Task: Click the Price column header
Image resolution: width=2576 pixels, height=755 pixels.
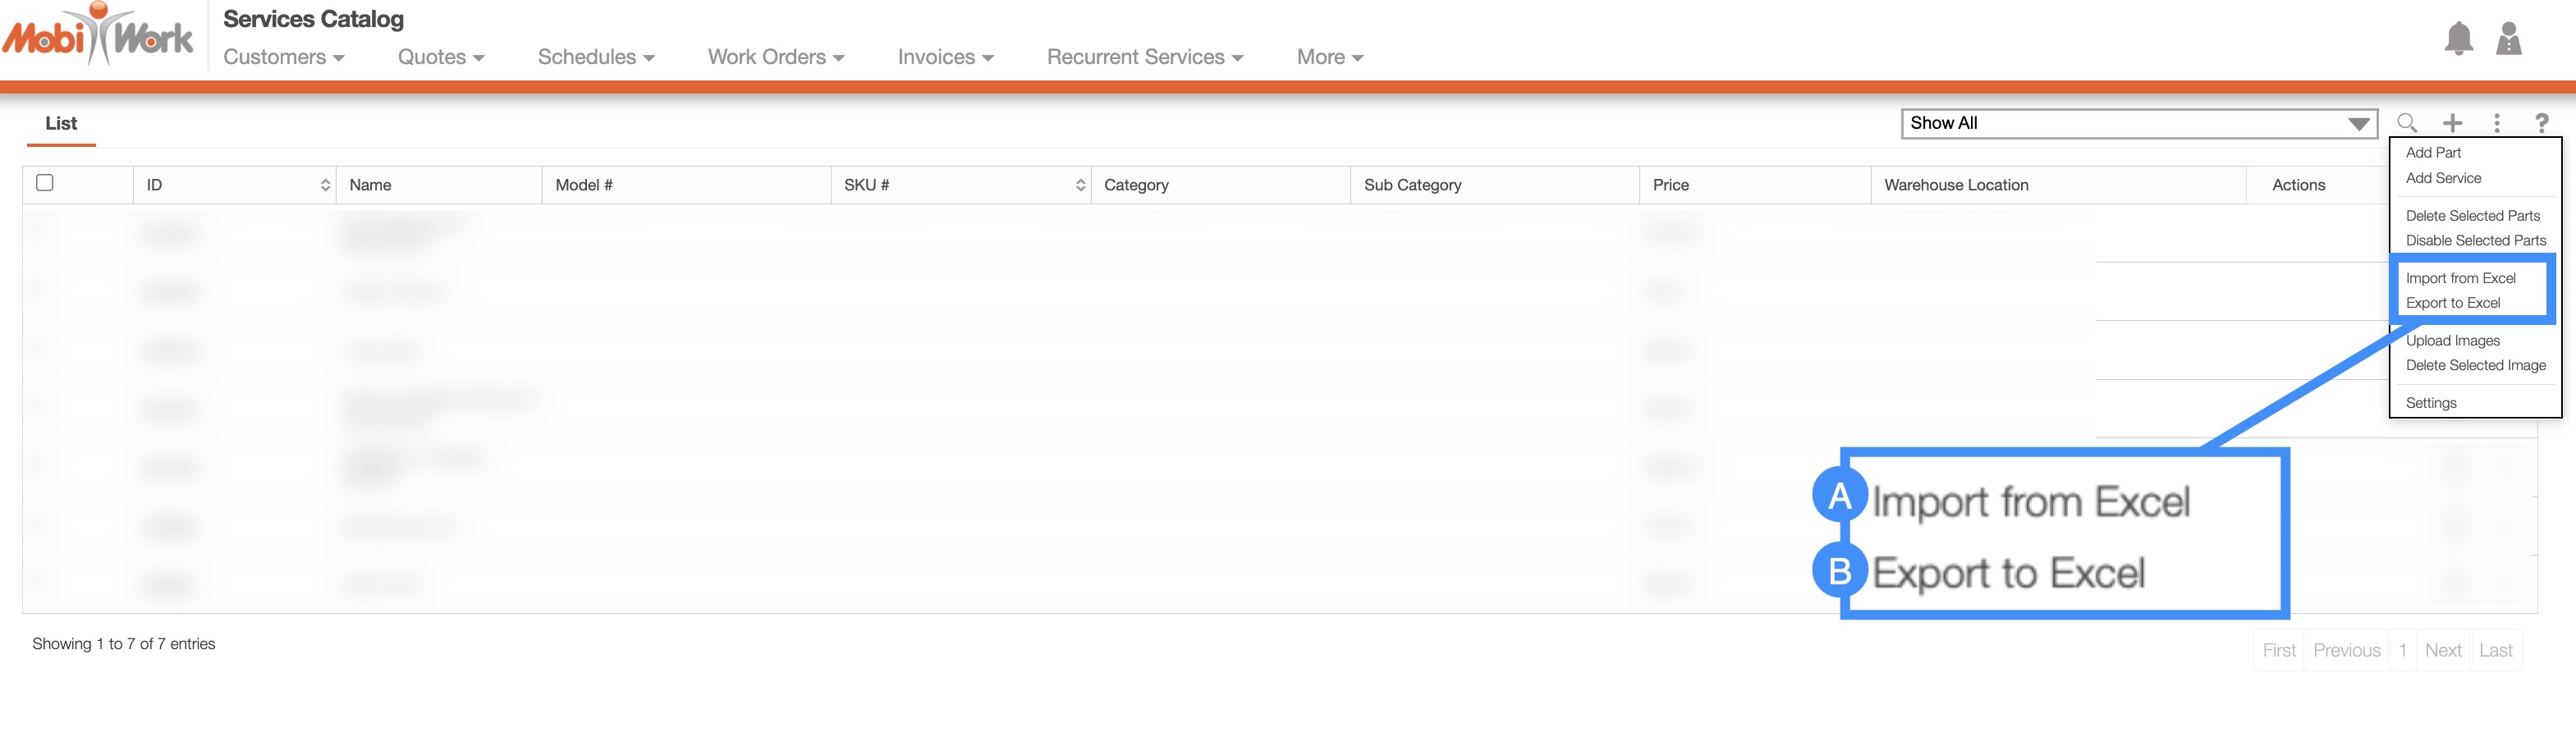Action: tap(1670, 185)
